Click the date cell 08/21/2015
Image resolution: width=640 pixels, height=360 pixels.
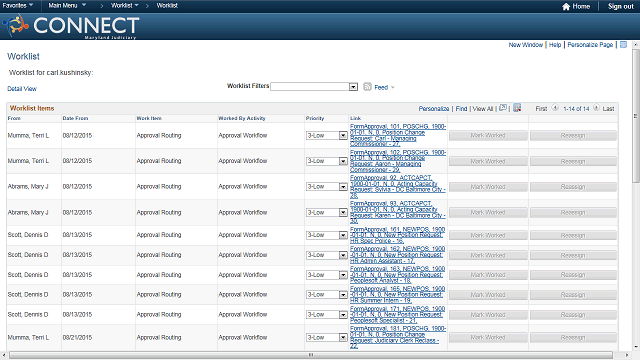click(77, 338)
